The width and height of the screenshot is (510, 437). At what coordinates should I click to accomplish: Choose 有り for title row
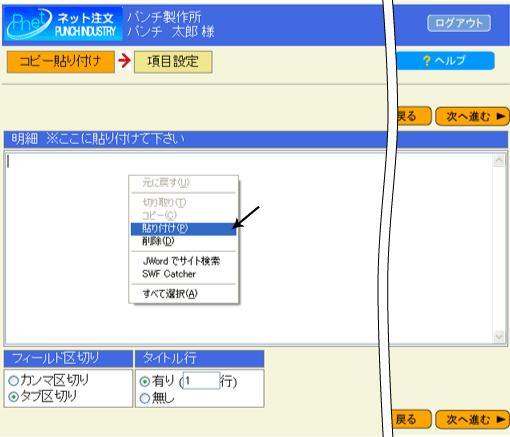pyautogui.click(x=145, y=381)
